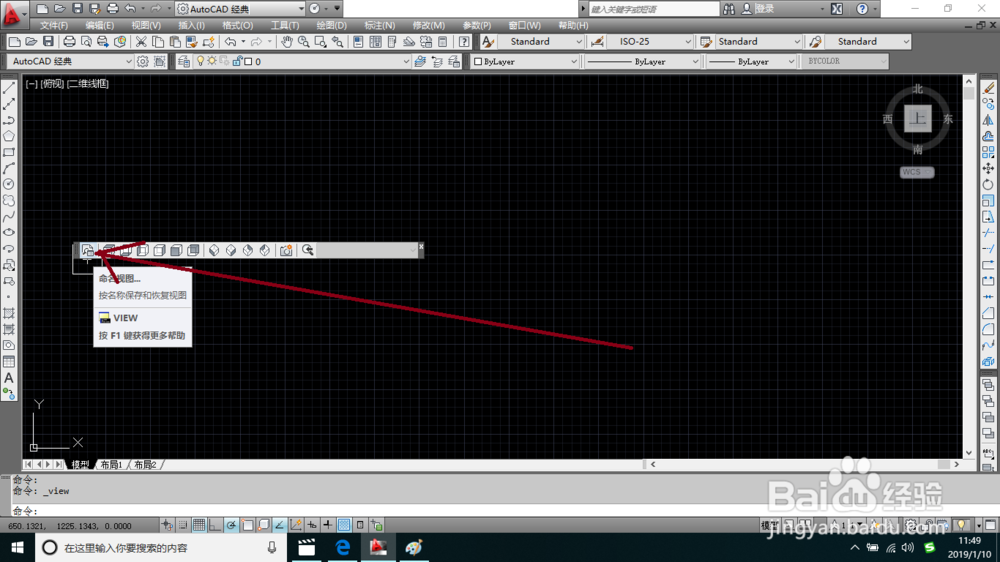
Task: Toggle Object Snap Tracking in status bar
Action: 279,525
